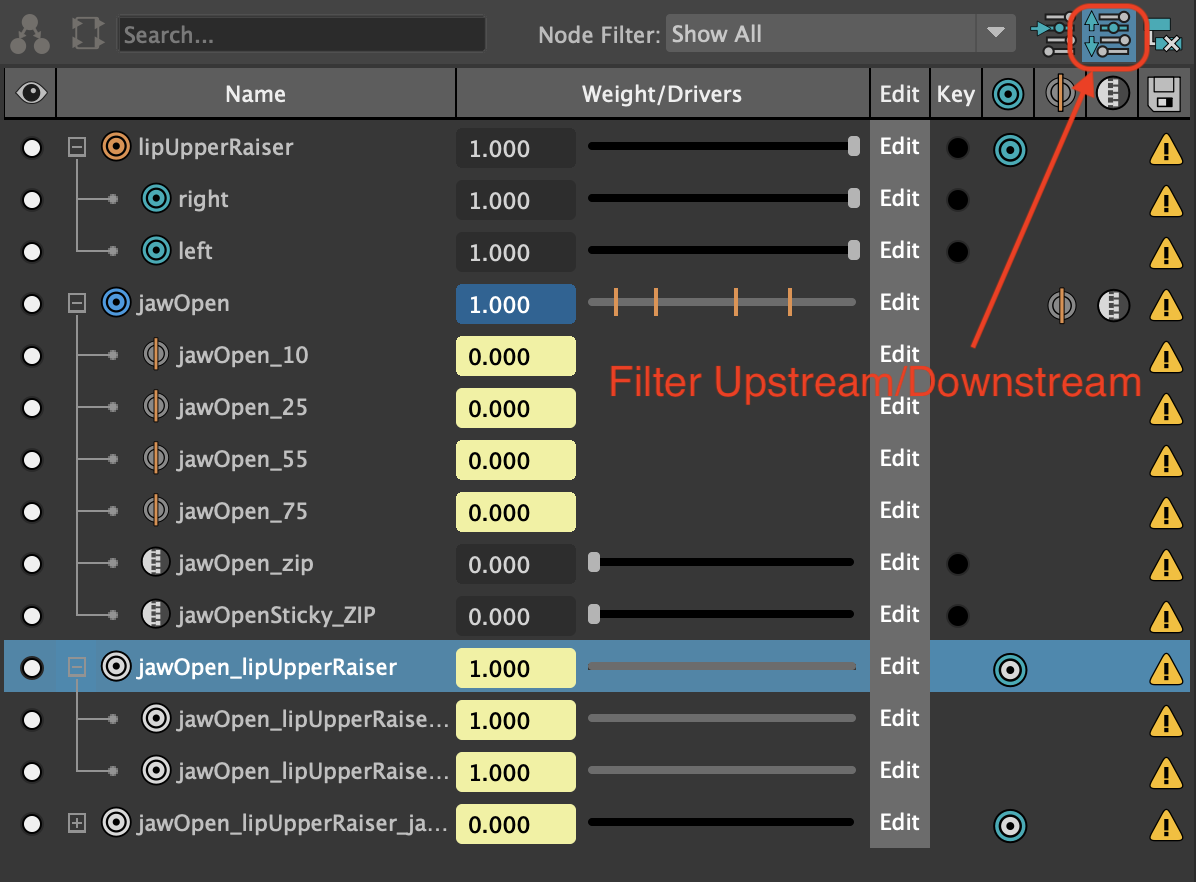Click Edit button for lipUpperRaiser

coord(899,146)
